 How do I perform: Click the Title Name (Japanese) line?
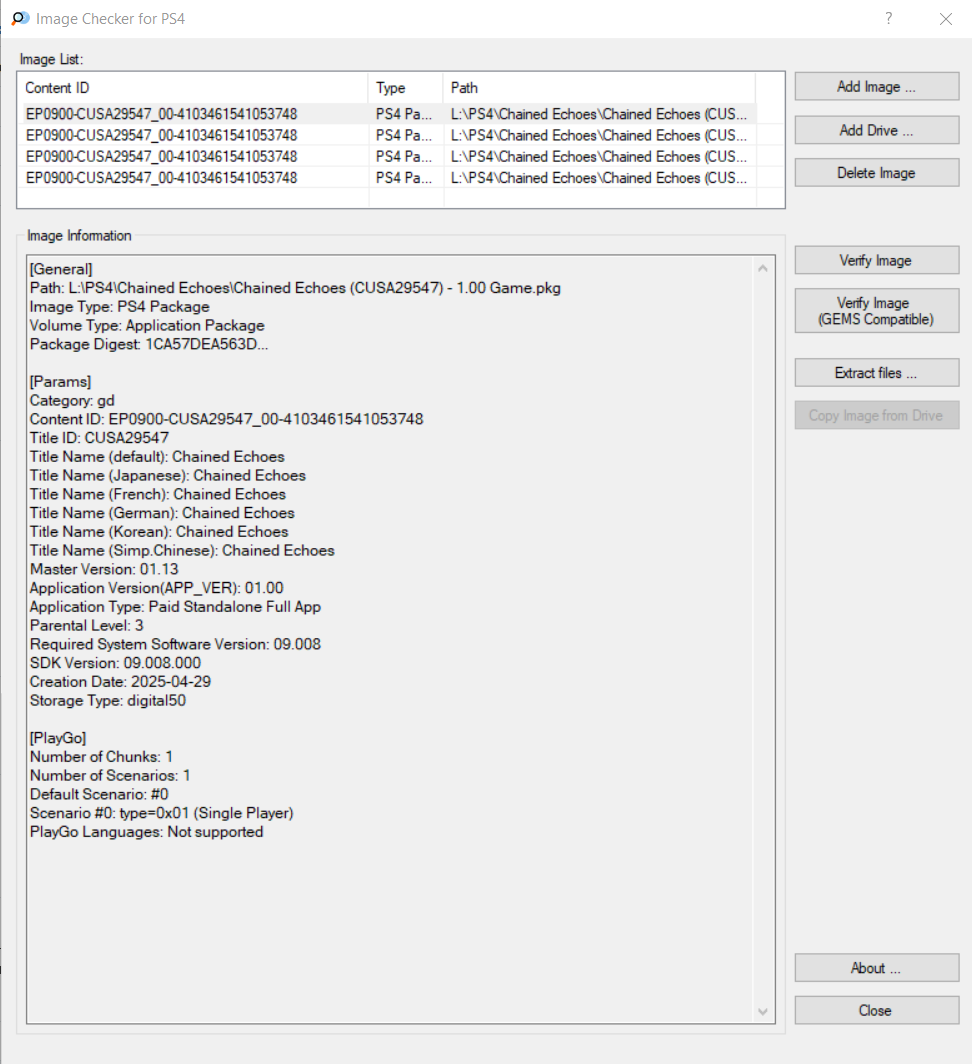pyautogui.click(x=168, y=476)
